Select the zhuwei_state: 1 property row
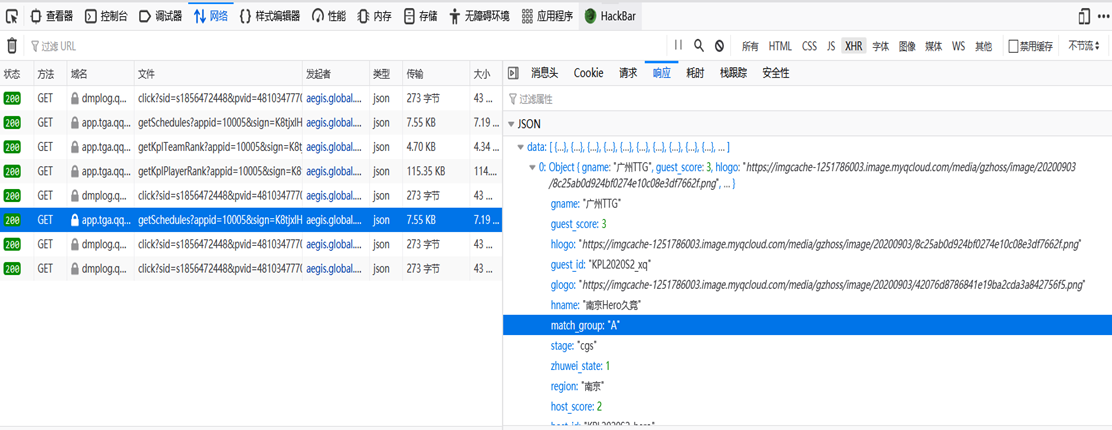 click(x=807, y=365)
